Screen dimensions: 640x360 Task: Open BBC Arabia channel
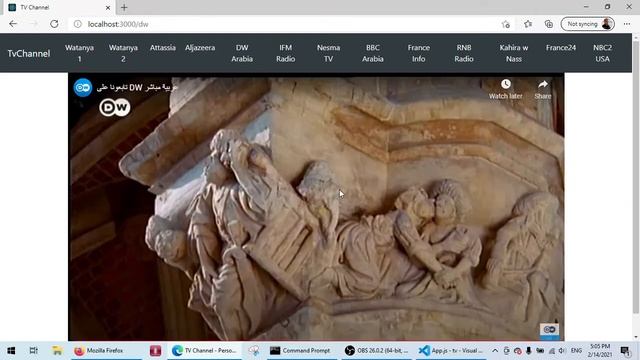pos(373,53)
